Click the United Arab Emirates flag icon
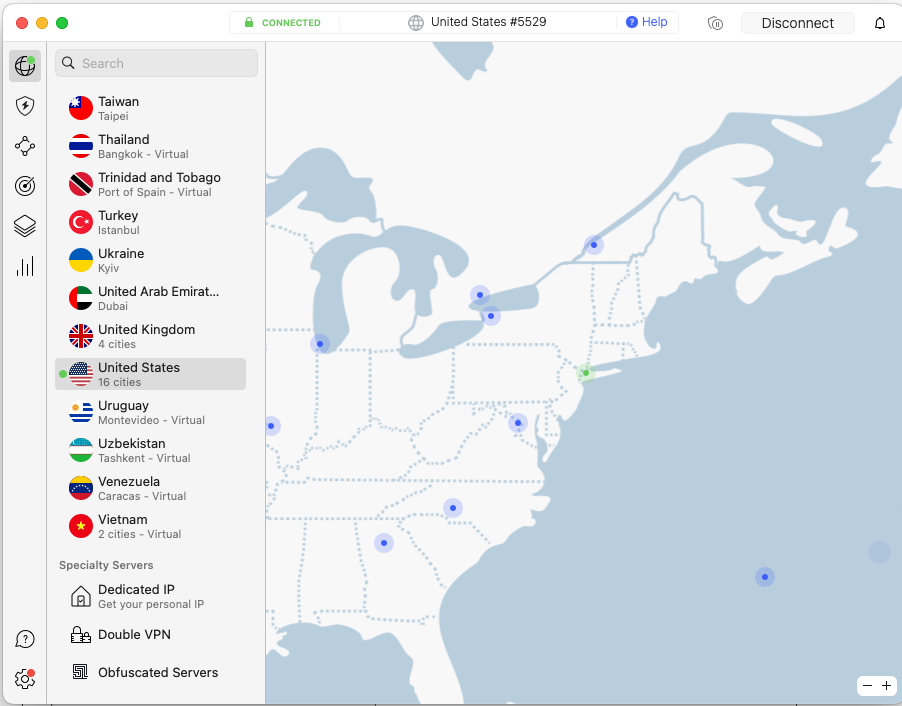Image resolution: width=902 pixels, height=706 pixels. tap(81, 298)
